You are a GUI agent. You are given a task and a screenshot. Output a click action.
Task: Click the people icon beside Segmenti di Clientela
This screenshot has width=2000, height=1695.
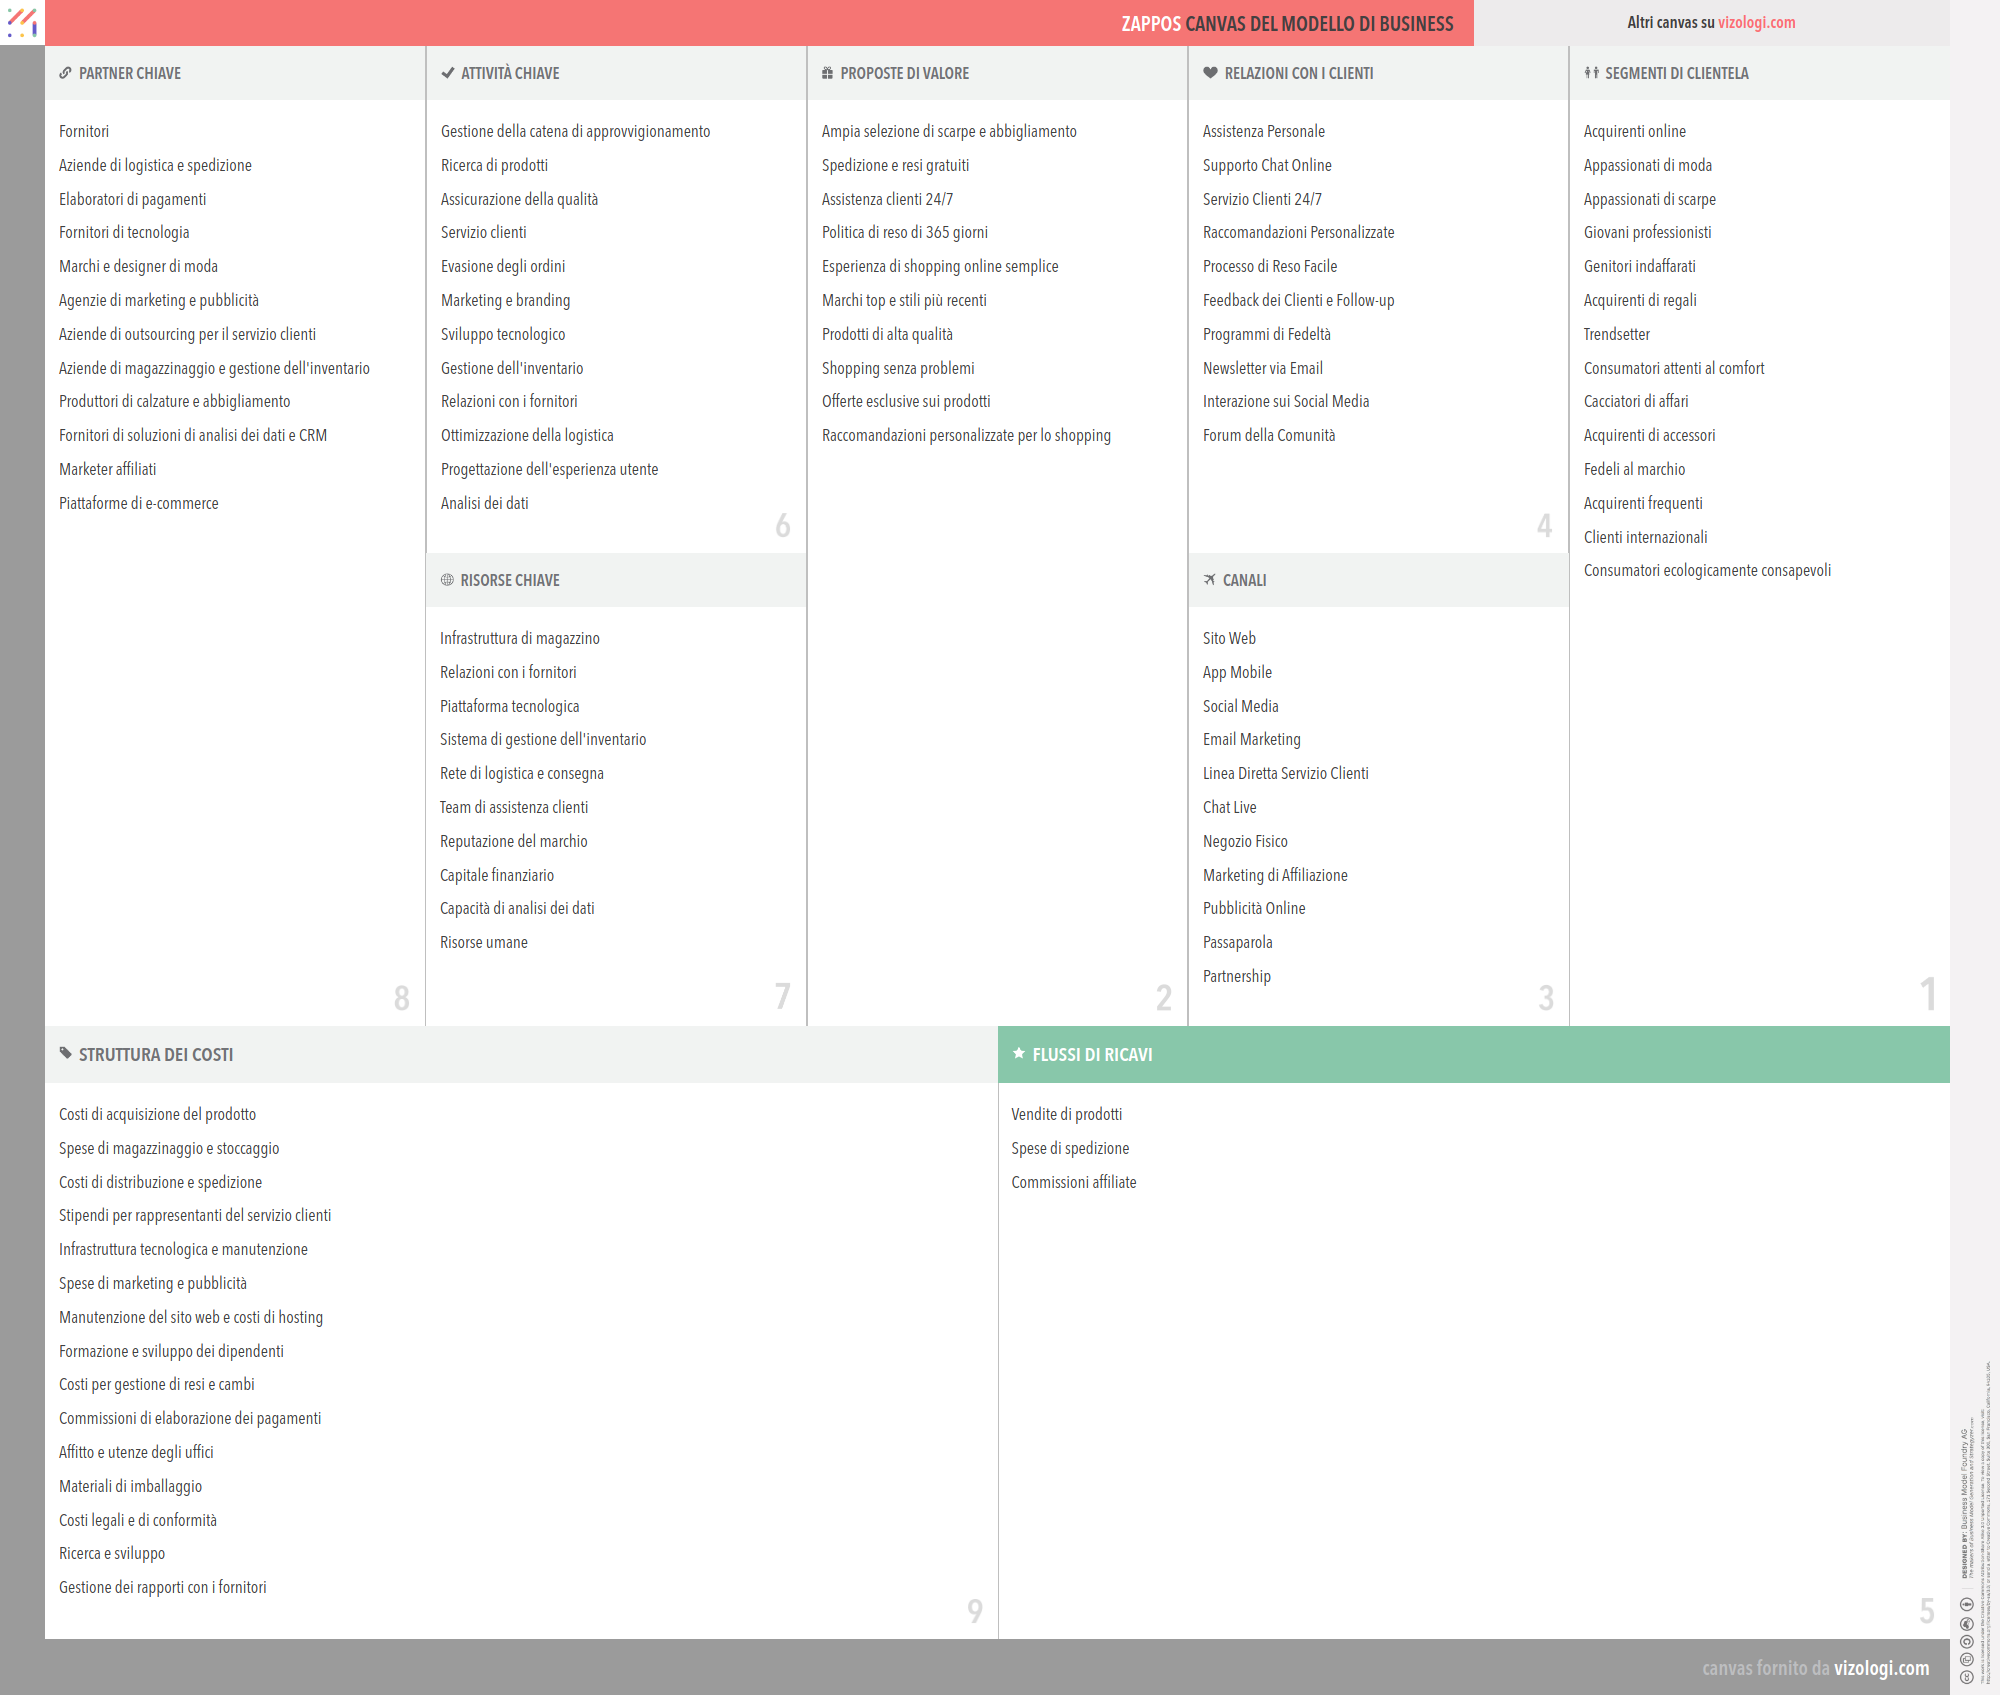point(1591,73)
